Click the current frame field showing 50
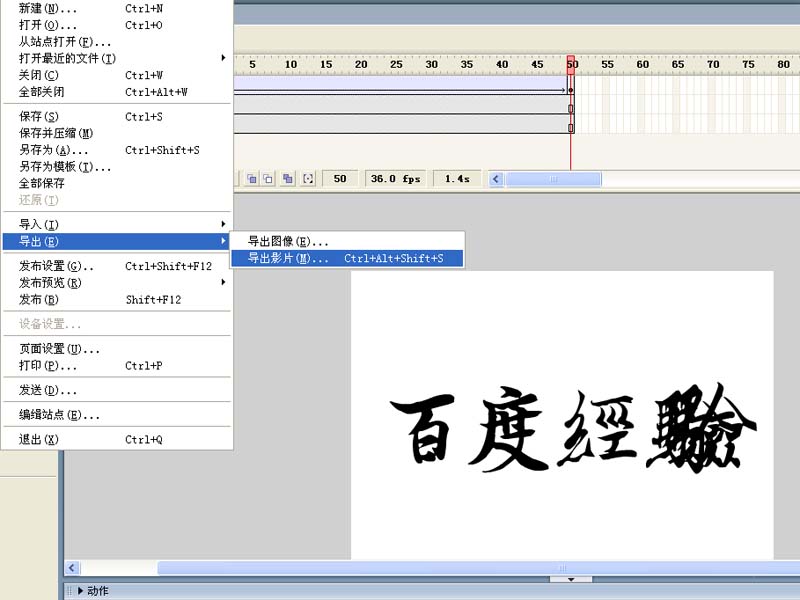 tap(340, 179)
